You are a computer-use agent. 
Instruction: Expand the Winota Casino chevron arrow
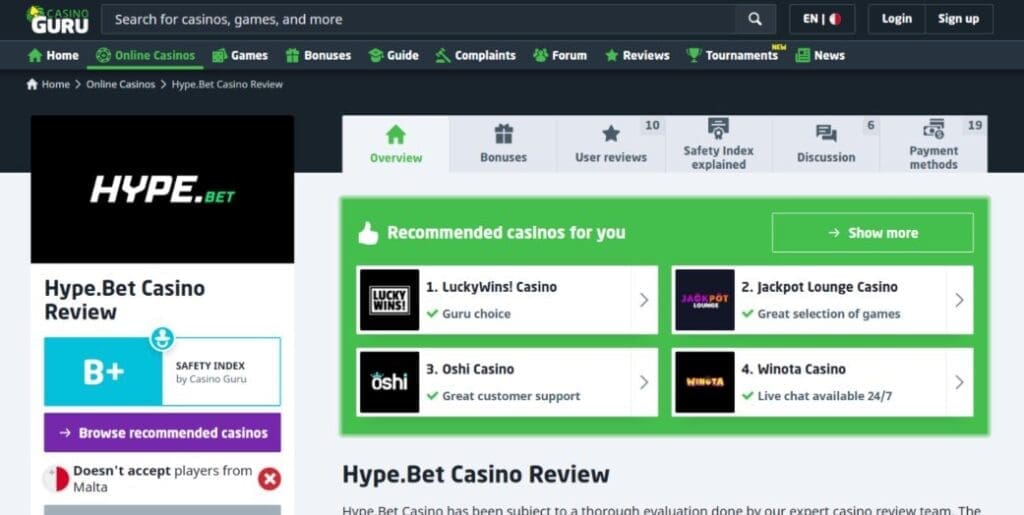pyautogui.click(x=959, y=382)
